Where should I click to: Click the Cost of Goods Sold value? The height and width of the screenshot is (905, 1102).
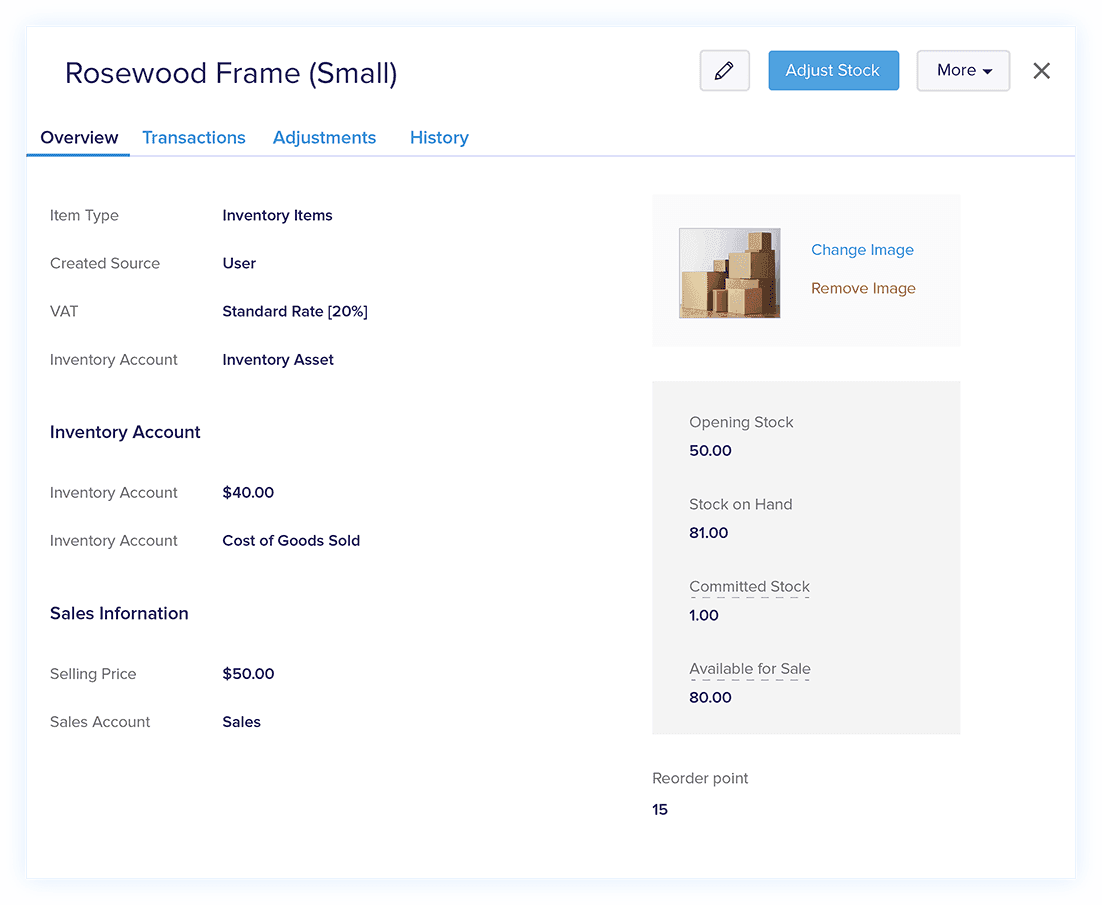291,541
